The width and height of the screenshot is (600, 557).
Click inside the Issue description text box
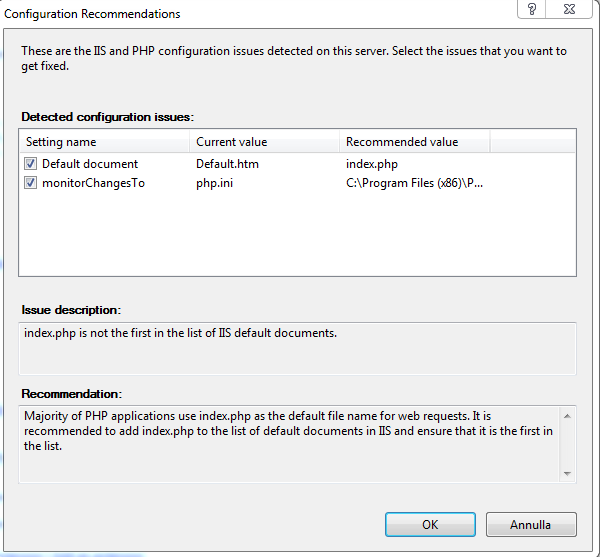[297, 349]
